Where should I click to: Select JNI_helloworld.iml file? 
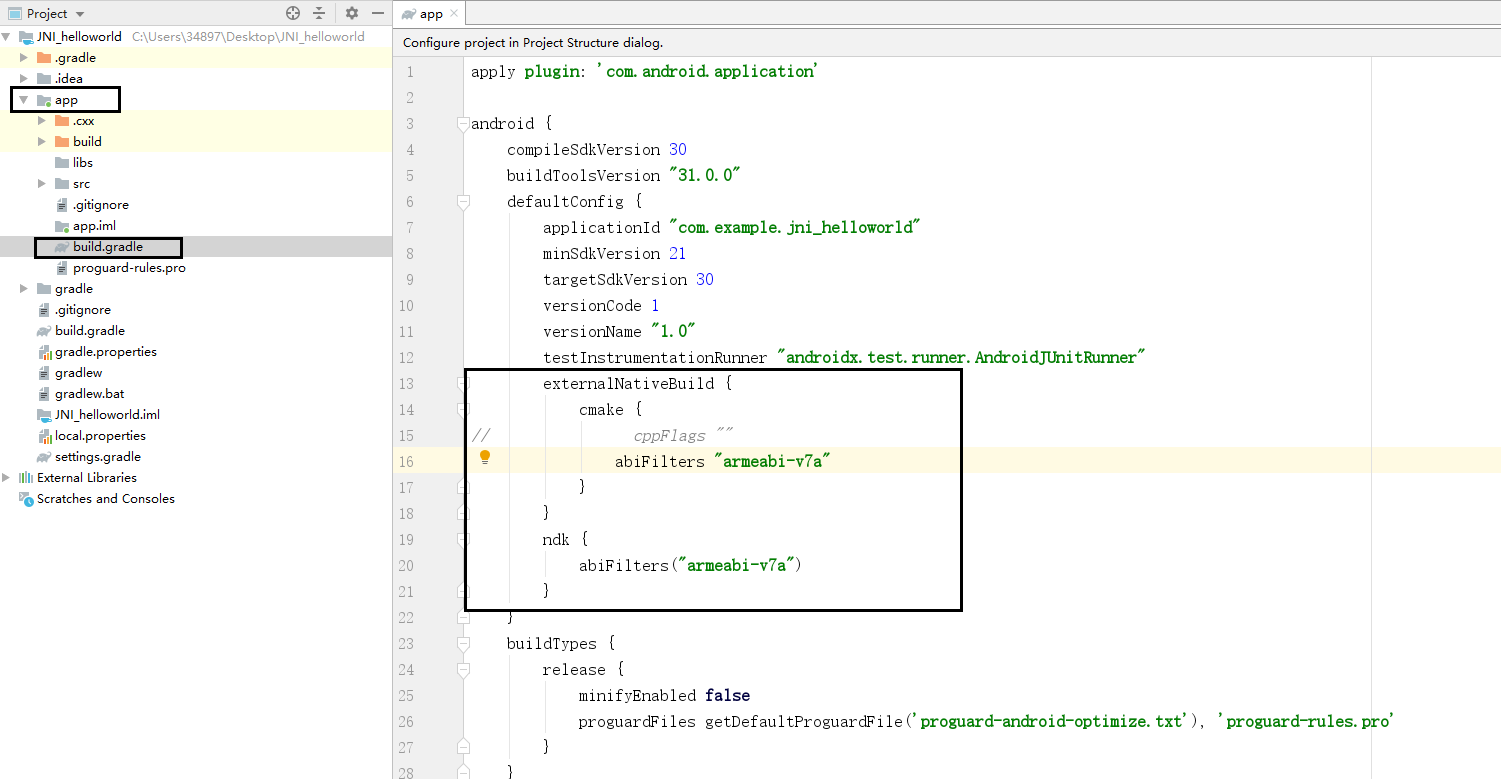point(107,414)
